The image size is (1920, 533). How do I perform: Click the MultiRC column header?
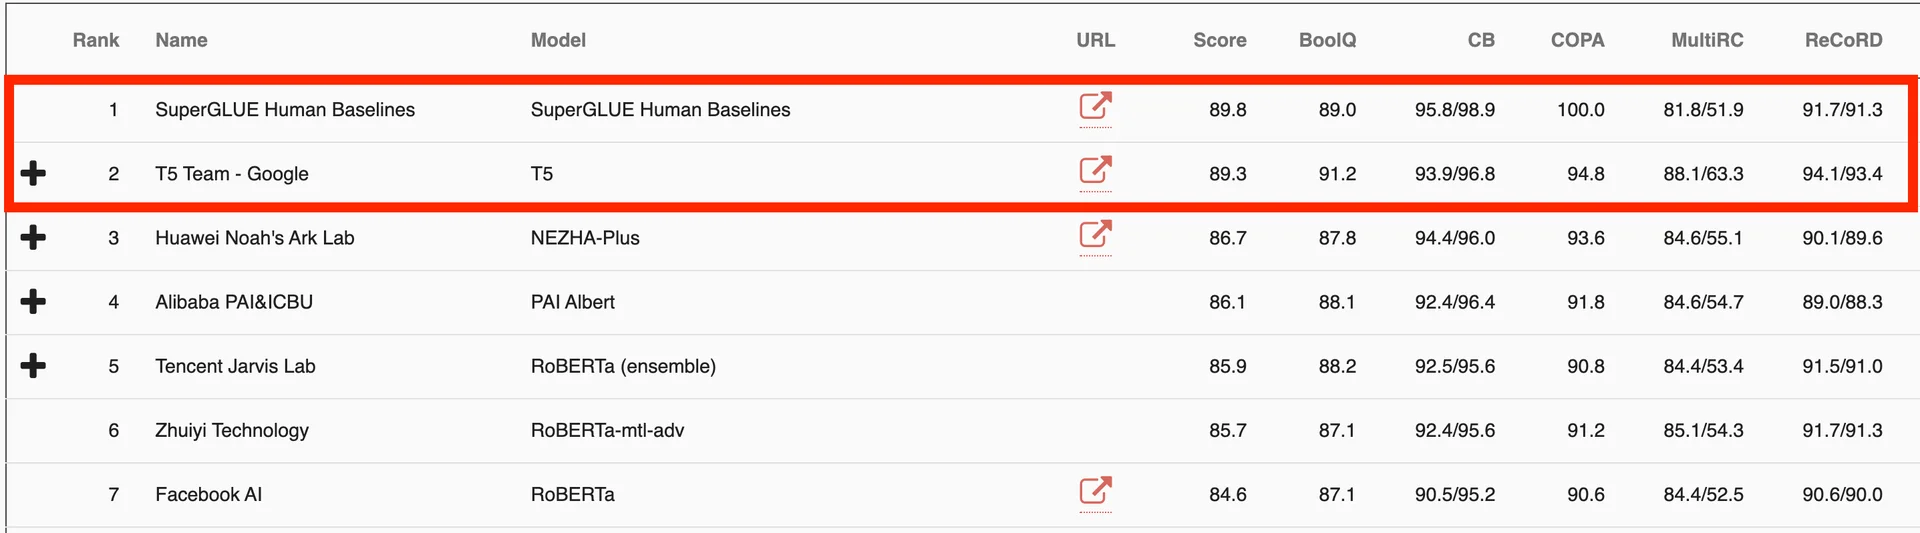[1707, 40]
